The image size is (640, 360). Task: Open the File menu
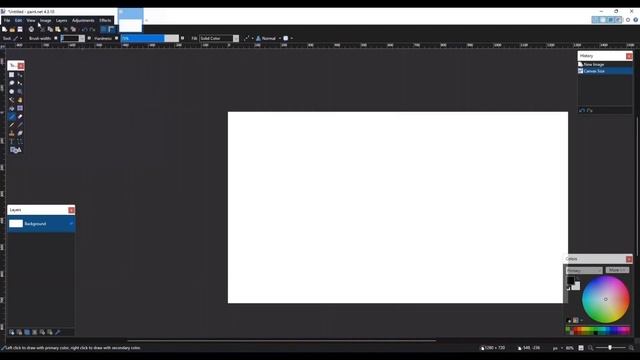coord(7,20)
